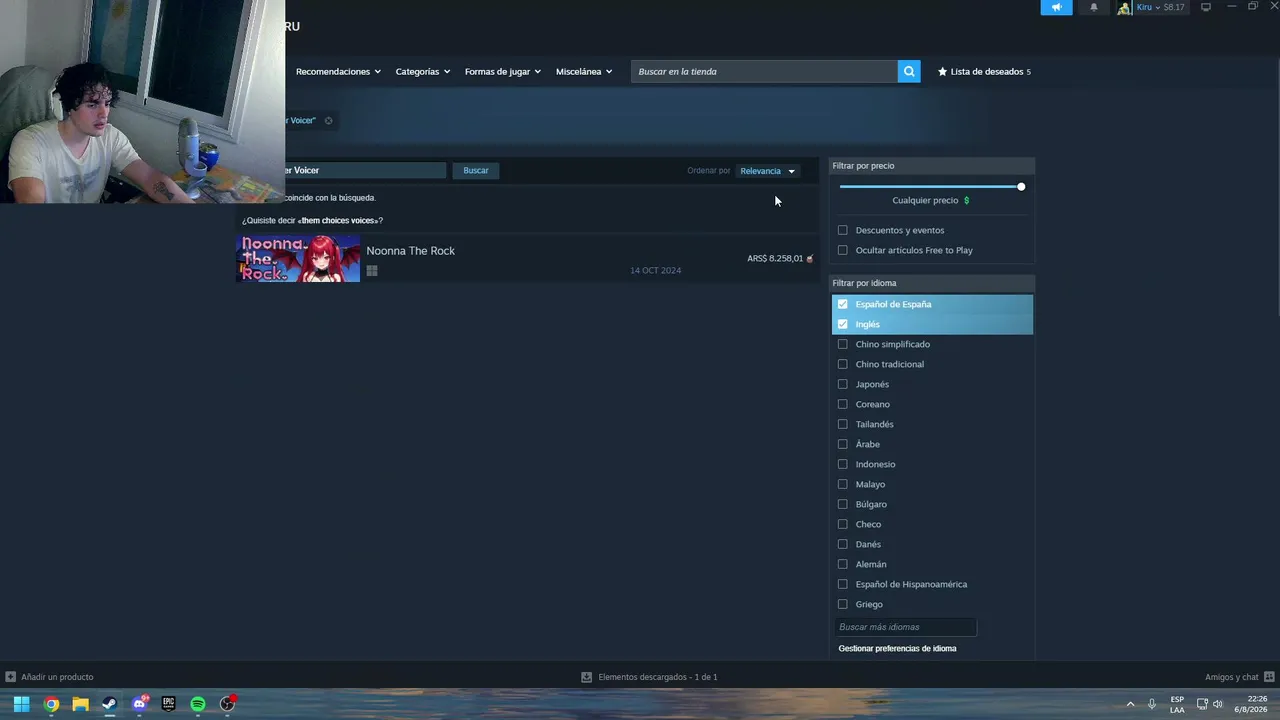Collapse the Filtrar por precio panel header

[932, 166]
